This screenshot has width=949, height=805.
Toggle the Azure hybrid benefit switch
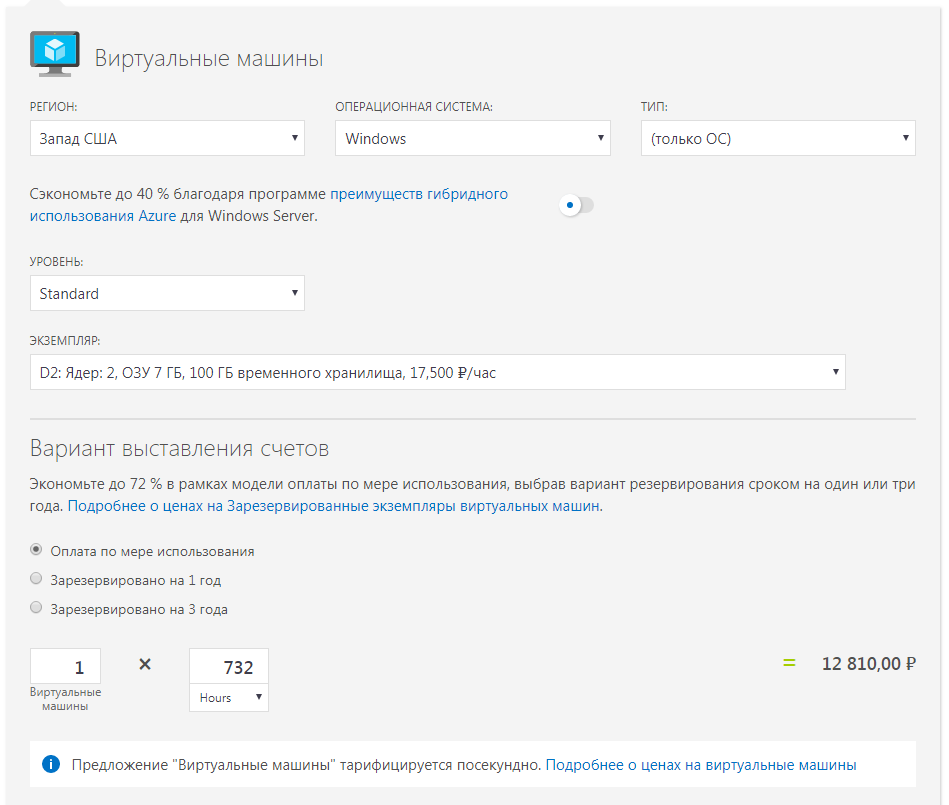tap(576, 205)
